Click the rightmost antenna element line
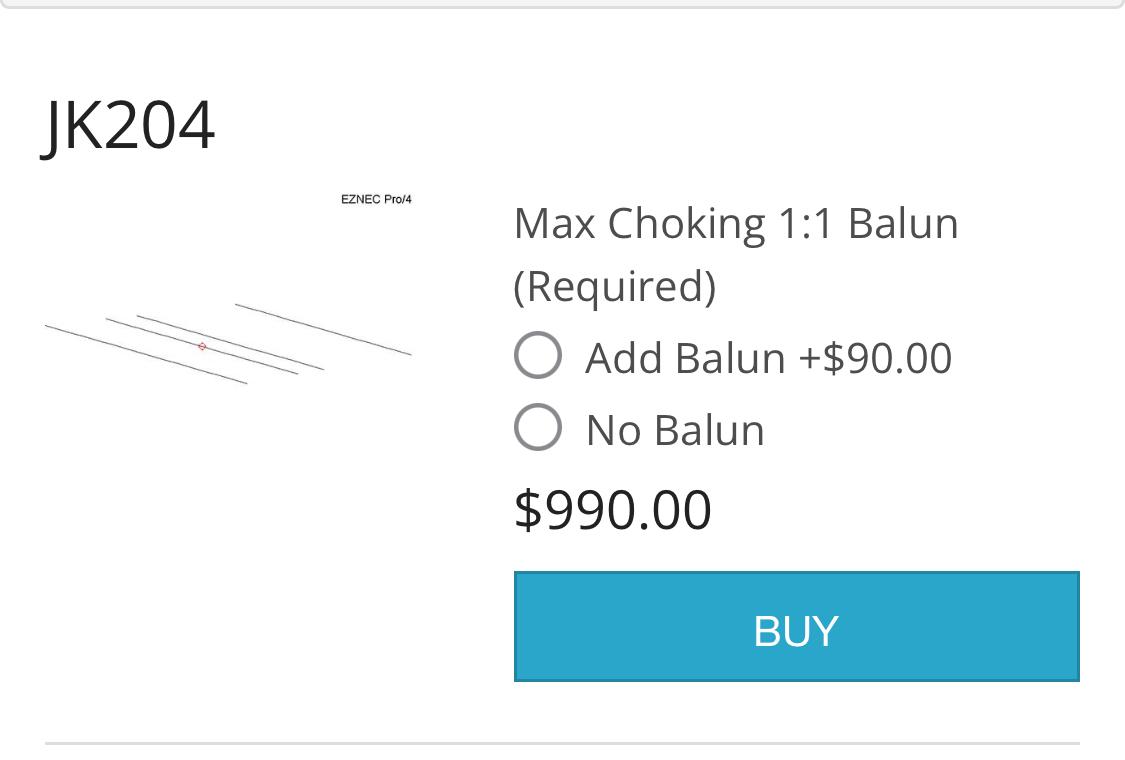This screenshot has height=760, width=1125. coord(323,329)
